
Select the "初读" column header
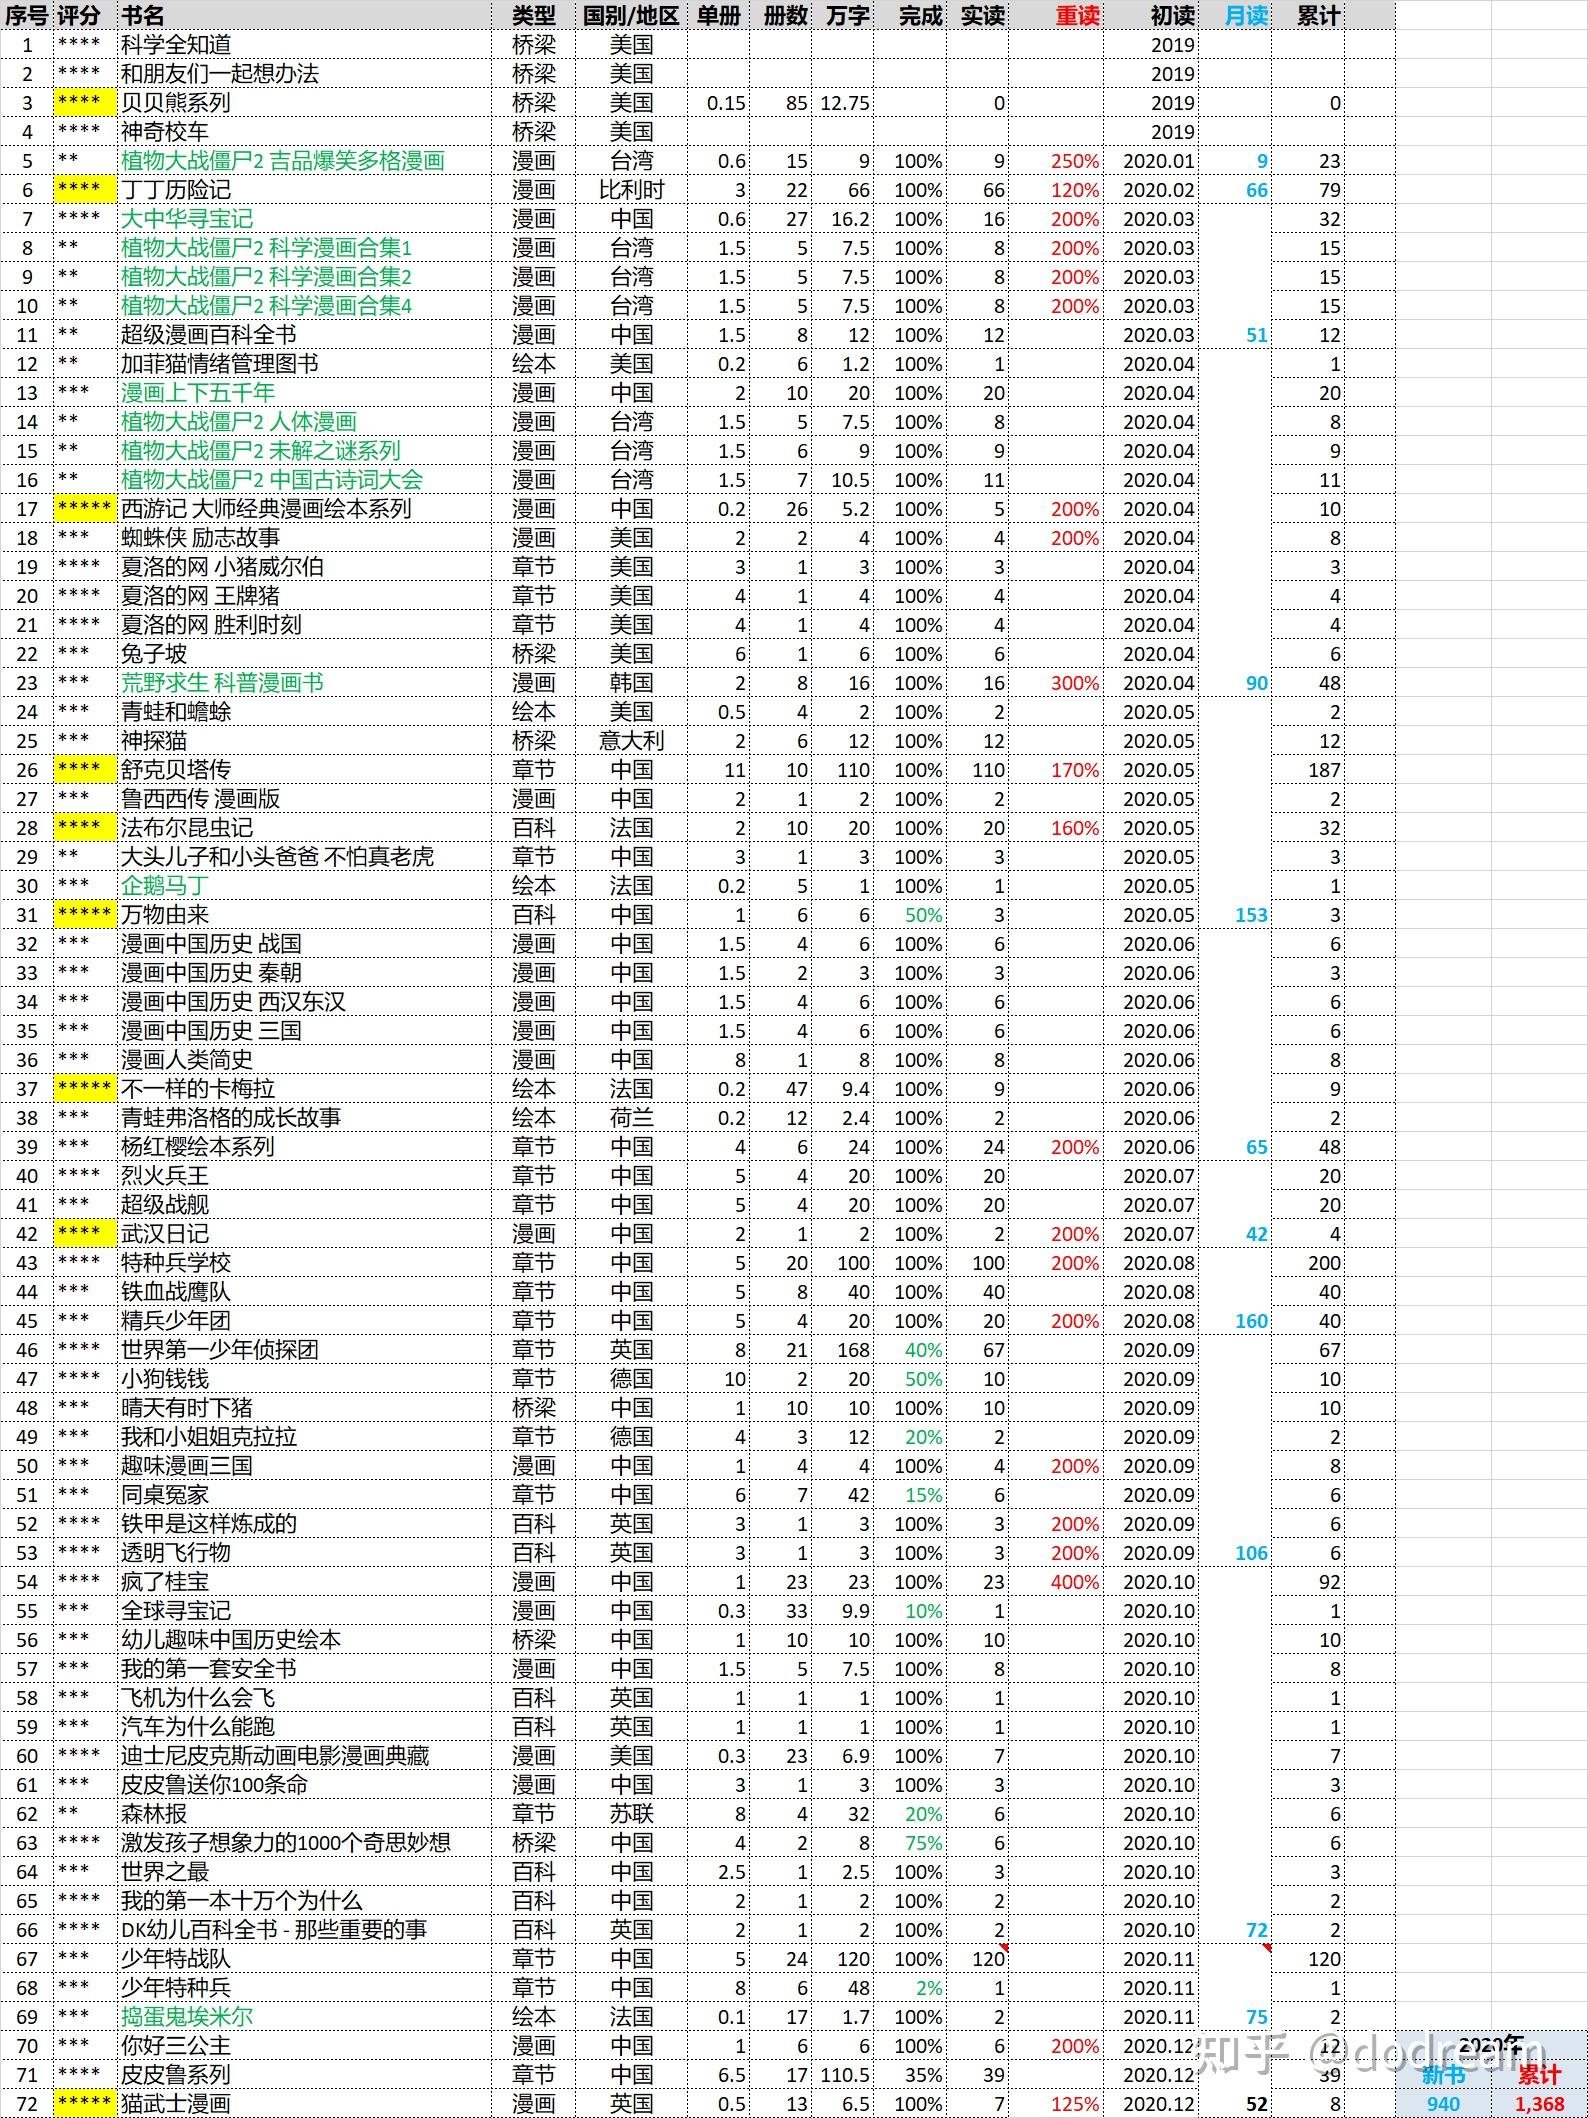(1172, 15)
